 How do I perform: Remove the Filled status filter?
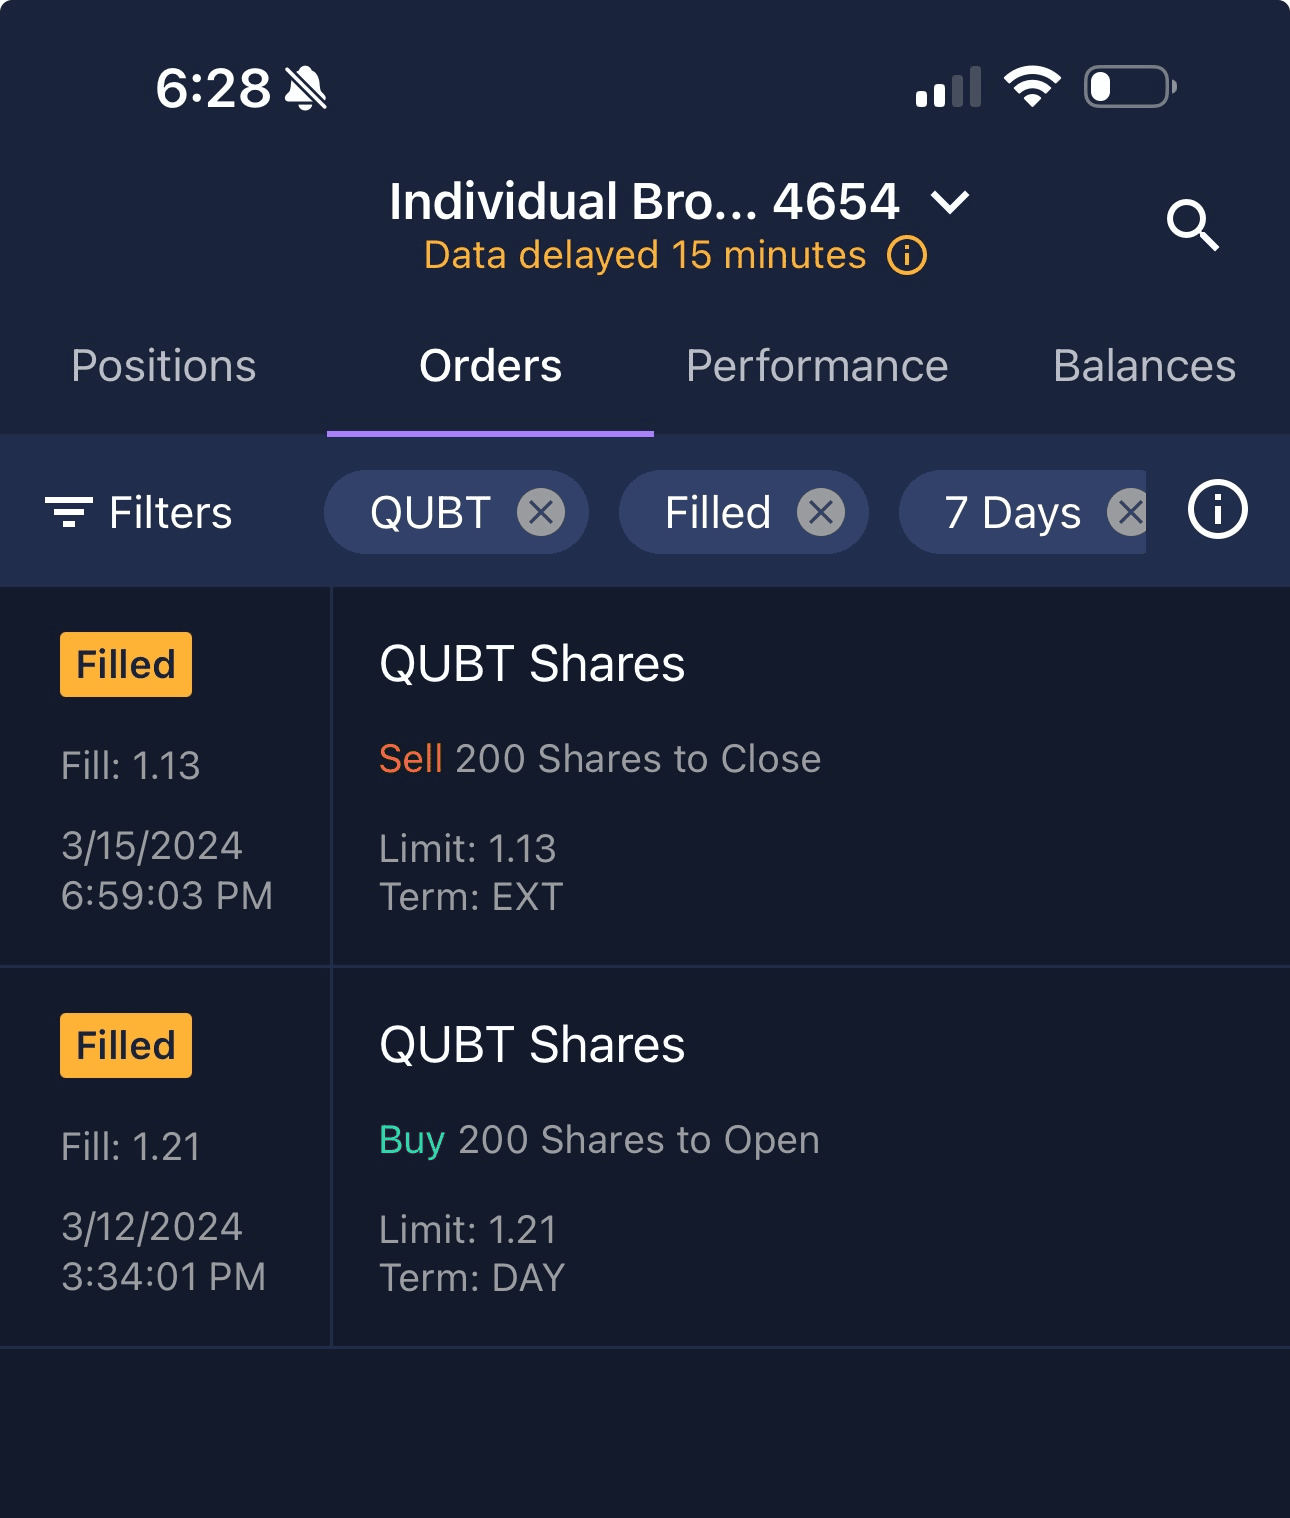tap(821, 513)
